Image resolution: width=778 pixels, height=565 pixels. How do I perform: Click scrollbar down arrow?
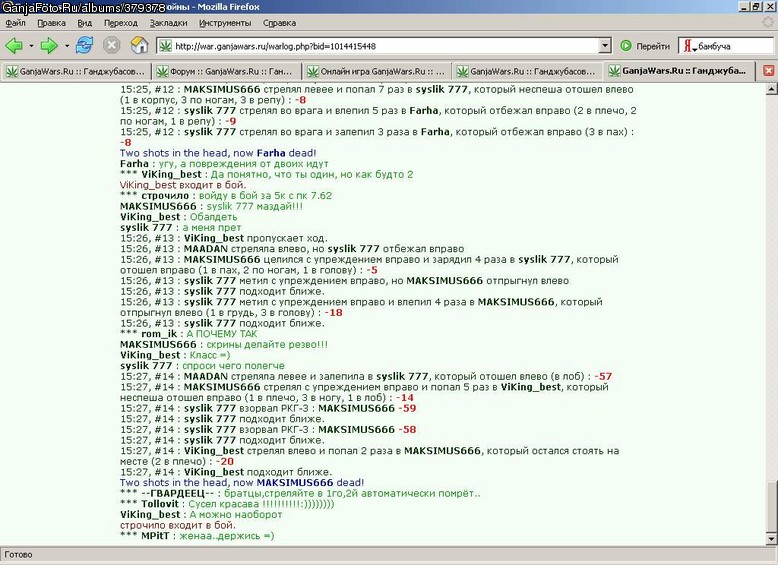772,539
